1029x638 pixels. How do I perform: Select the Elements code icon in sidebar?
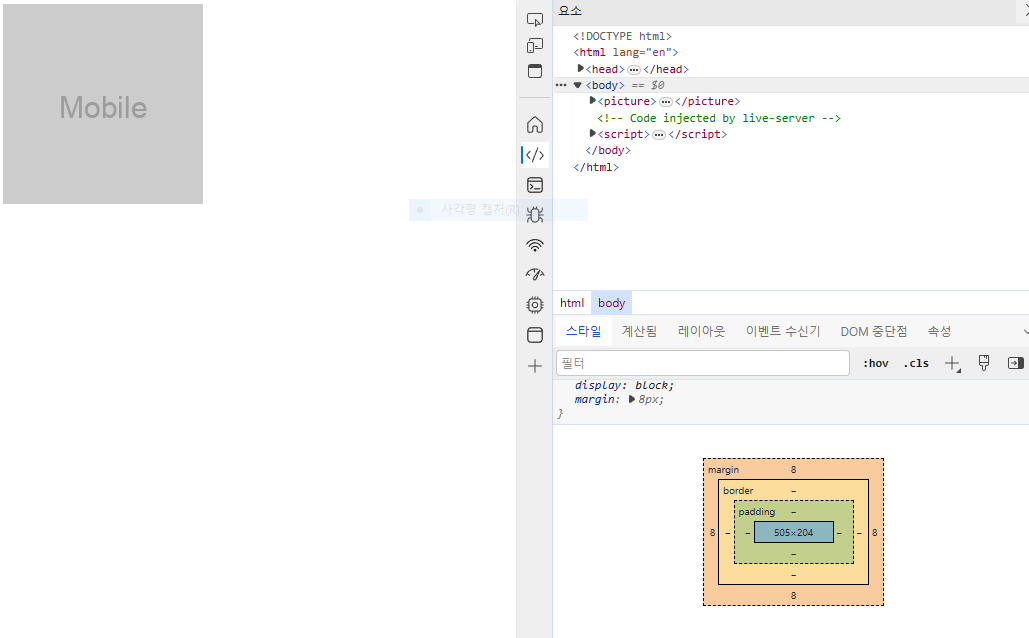[x=535, y=155]
